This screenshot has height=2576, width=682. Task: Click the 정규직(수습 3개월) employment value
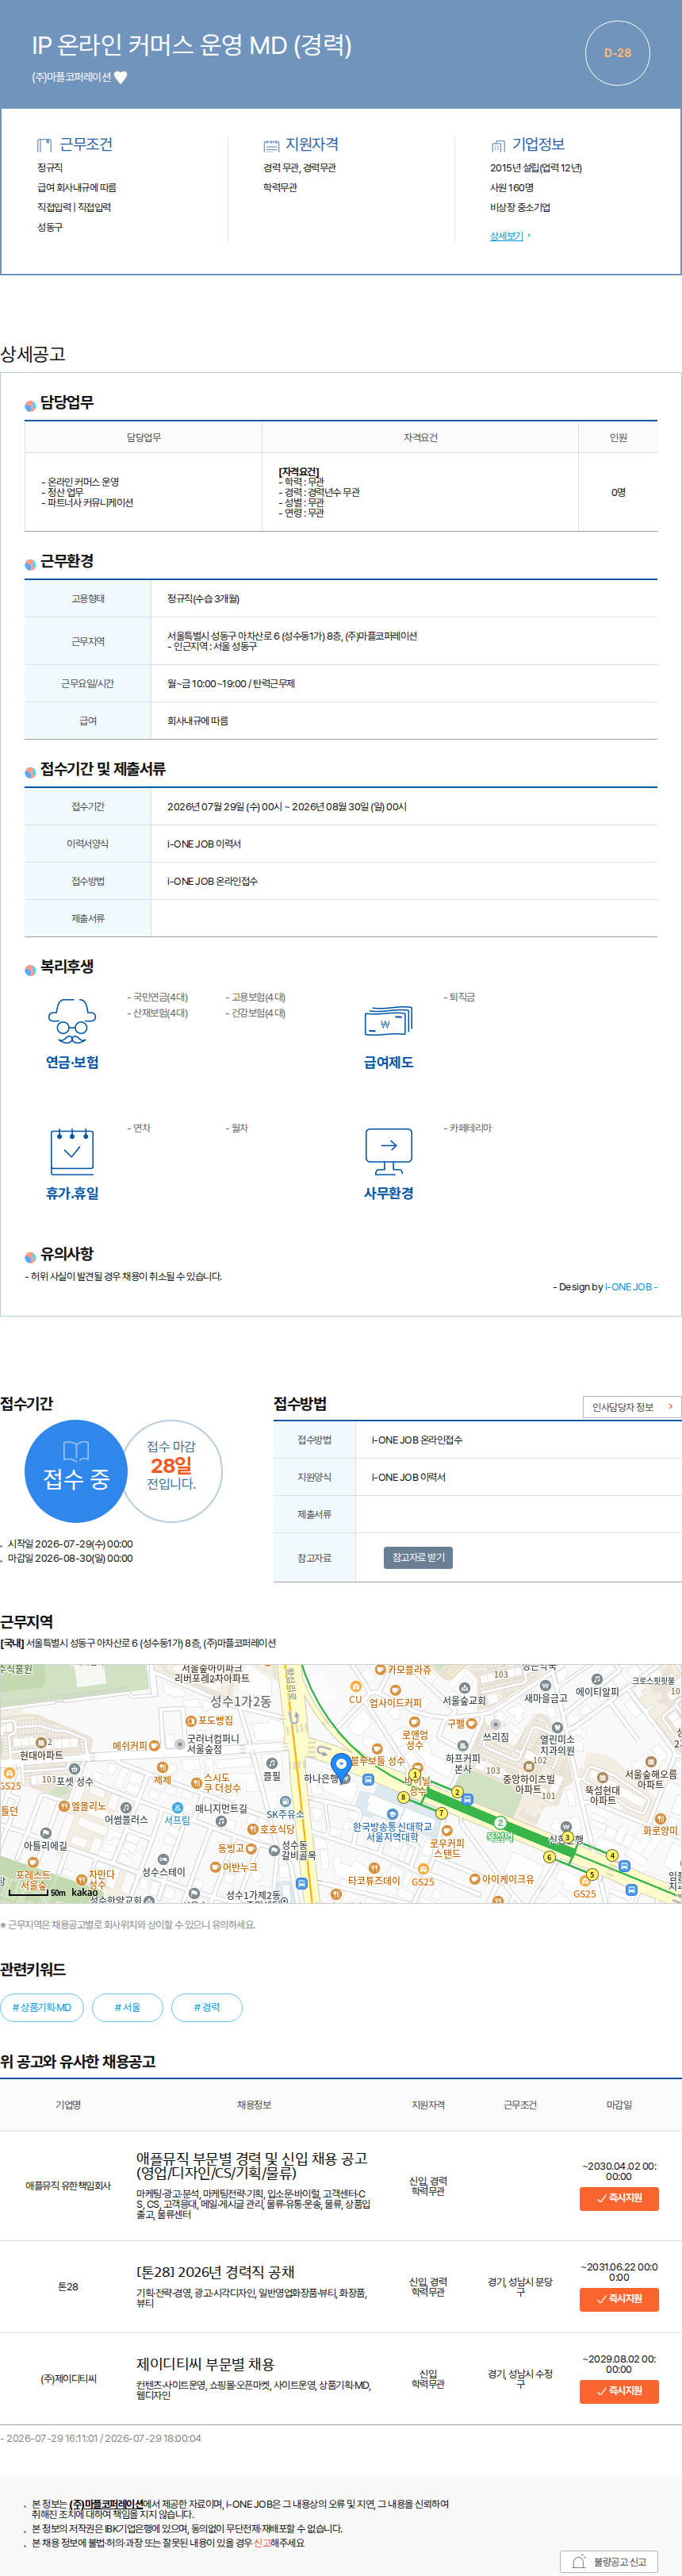[203, 599]
